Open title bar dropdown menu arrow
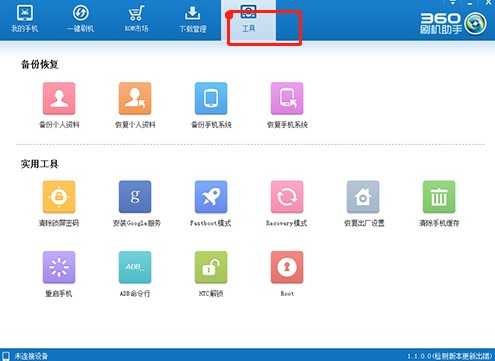 pos(453,2)
